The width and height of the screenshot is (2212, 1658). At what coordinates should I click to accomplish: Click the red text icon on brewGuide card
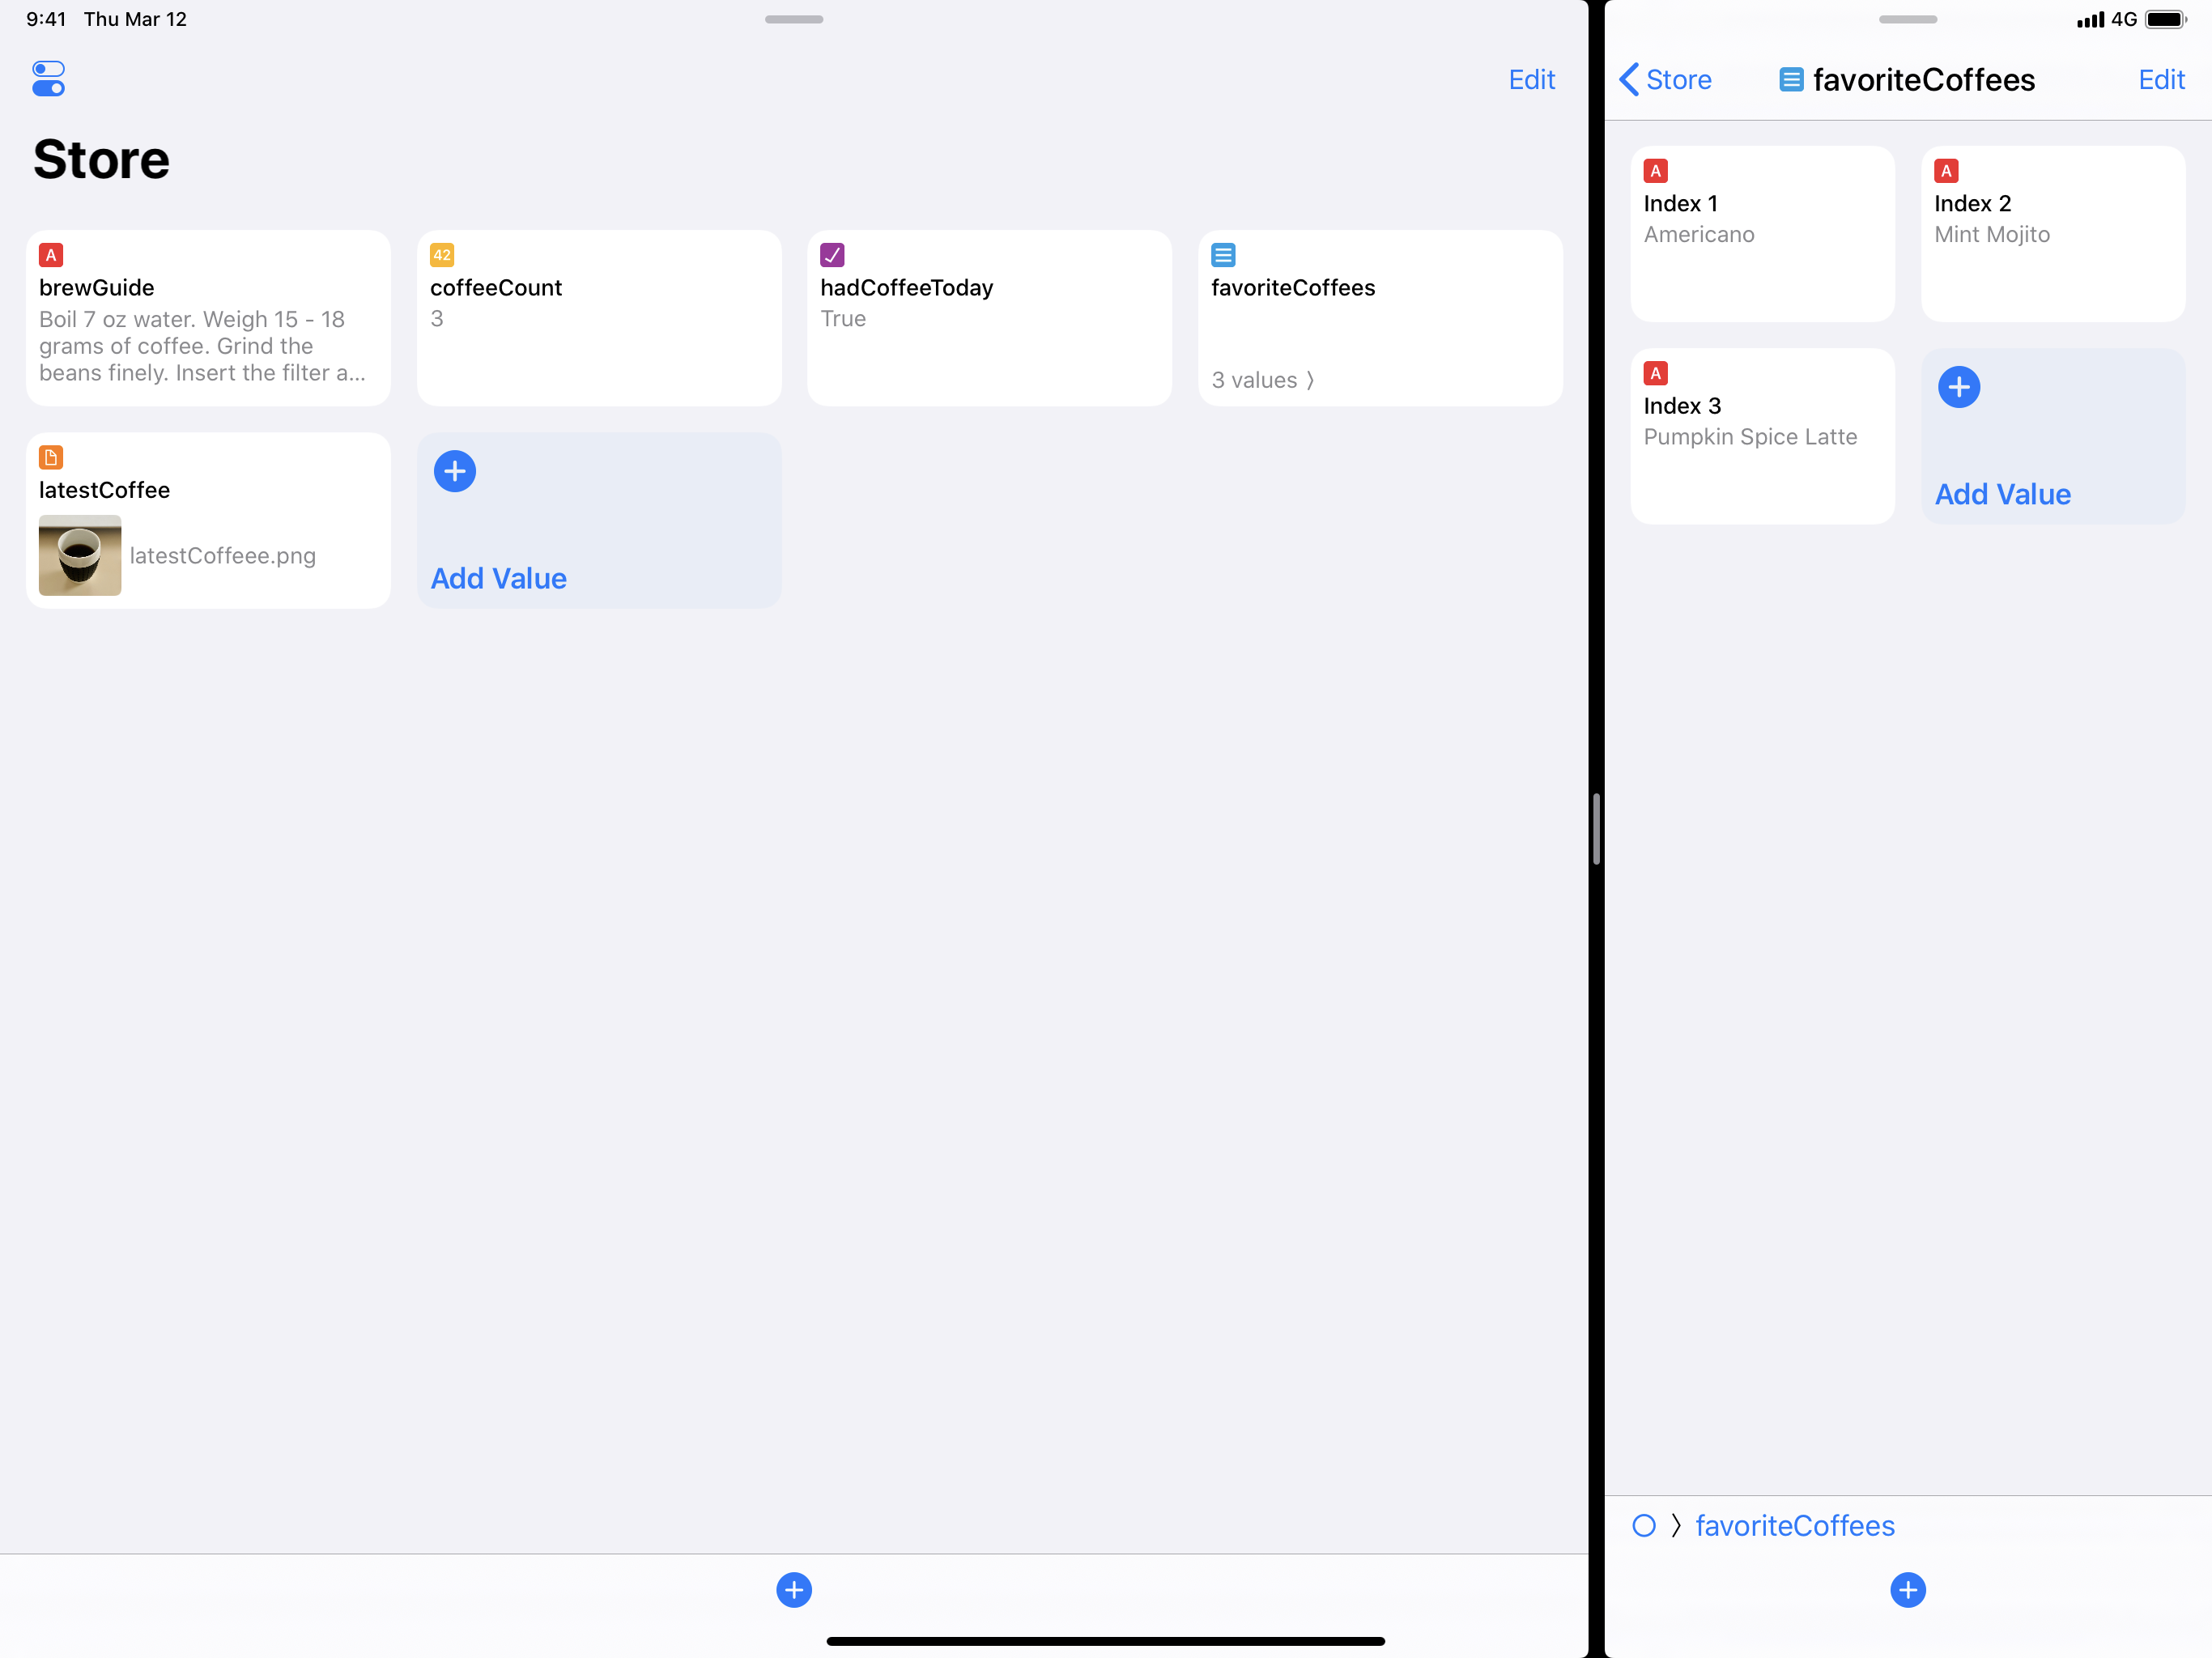[51, 255]
